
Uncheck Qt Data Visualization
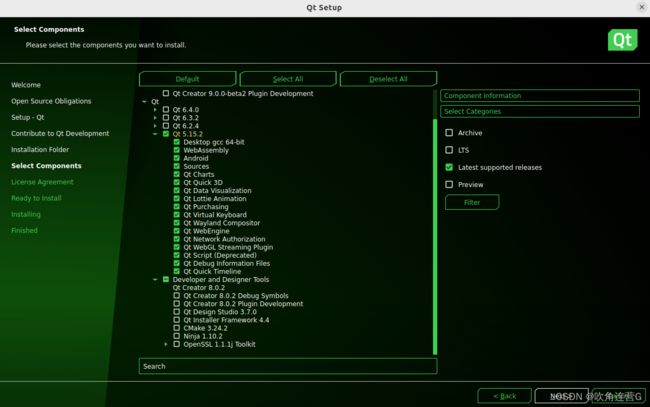pyautogui.click(x=177, y=190)
